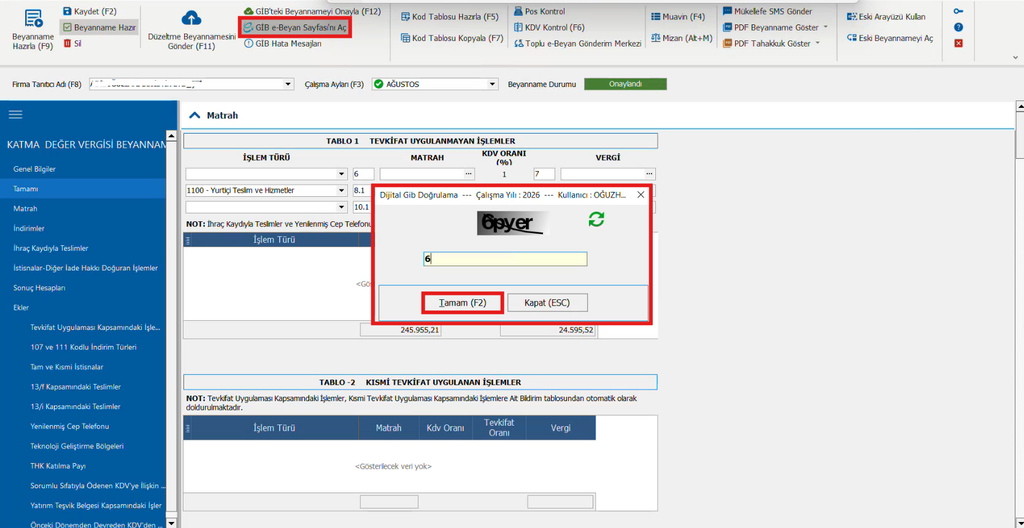Click the first-row Matrah ellipsis button
This screenshot has height=528, width=1024.
(x=468, y=174)
